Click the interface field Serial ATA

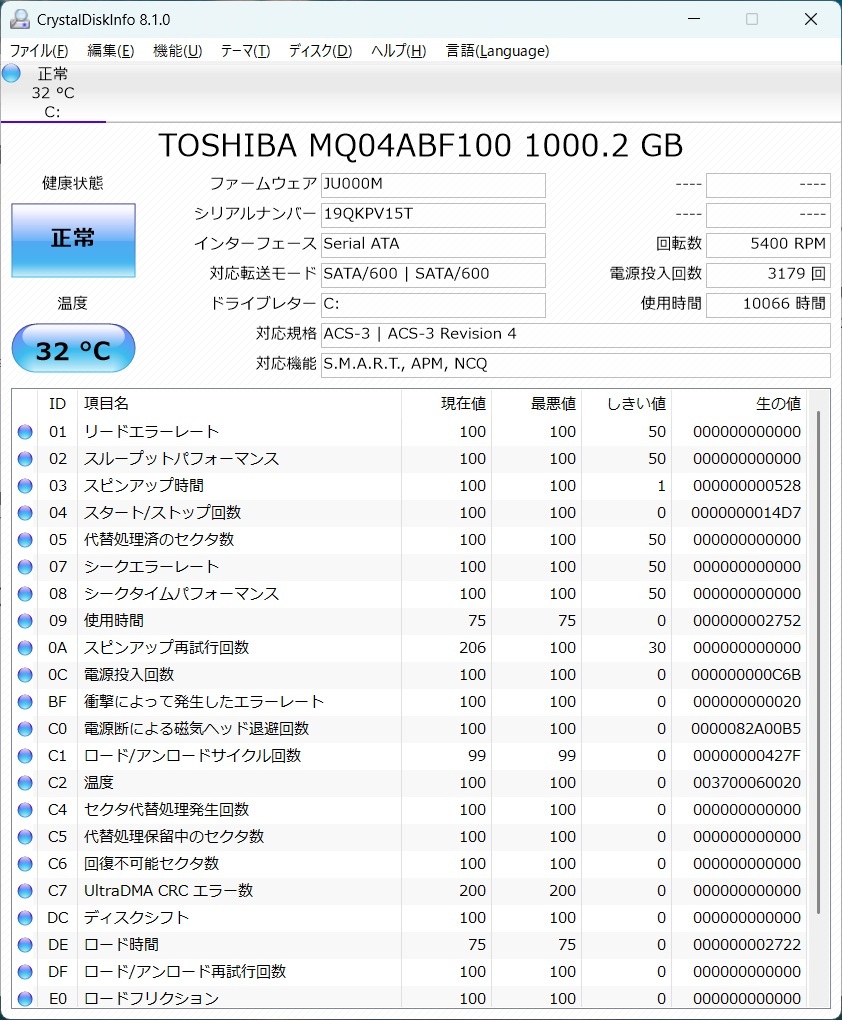[x=433, y=245]
